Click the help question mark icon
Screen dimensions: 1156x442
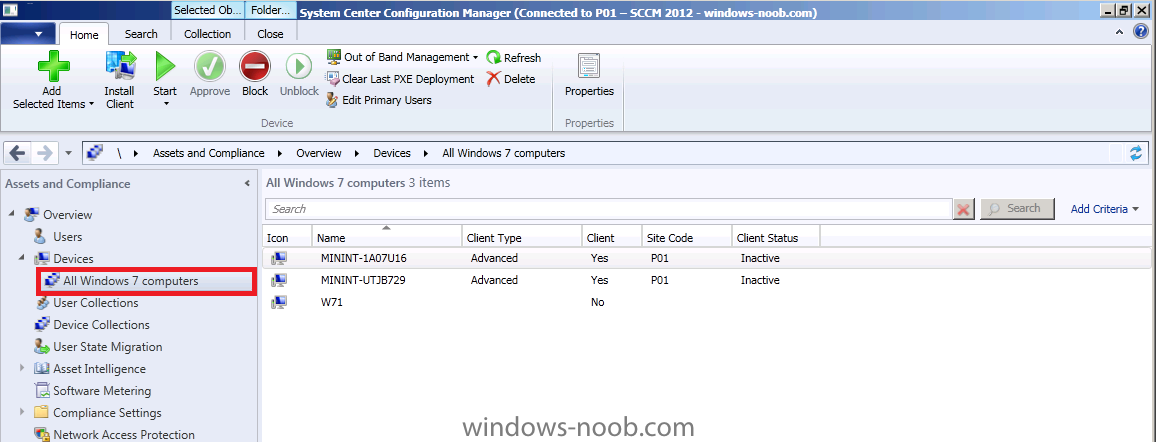click(x=1141, y=32)
